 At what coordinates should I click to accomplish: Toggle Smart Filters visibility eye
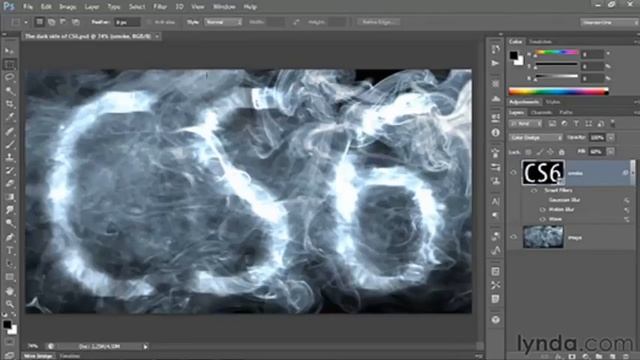pos(534,191)
